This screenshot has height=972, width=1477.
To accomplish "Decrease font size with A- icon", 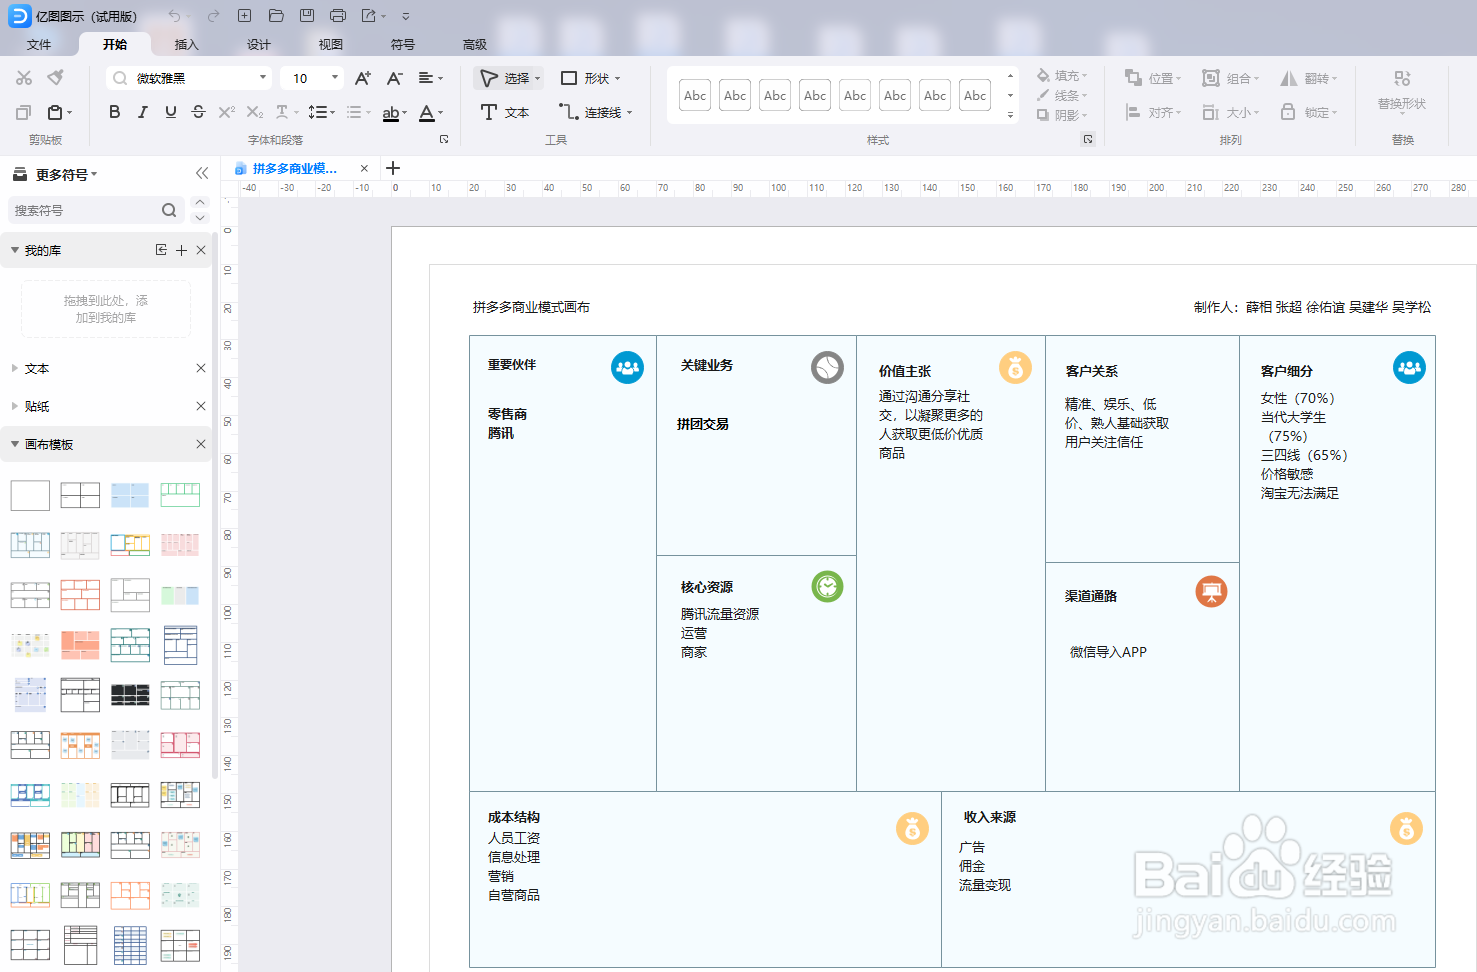I will point(395,78).
